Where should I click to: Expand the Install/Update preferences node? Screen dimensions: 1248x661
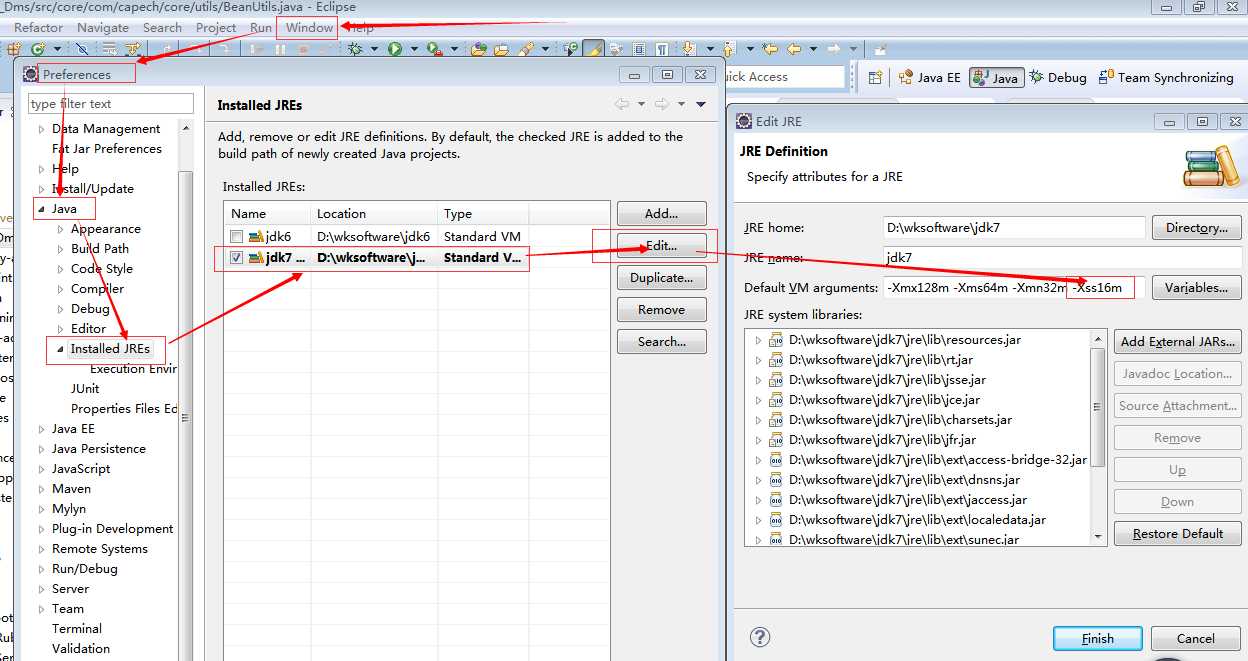pyautogui.click(x=41, y=189)
